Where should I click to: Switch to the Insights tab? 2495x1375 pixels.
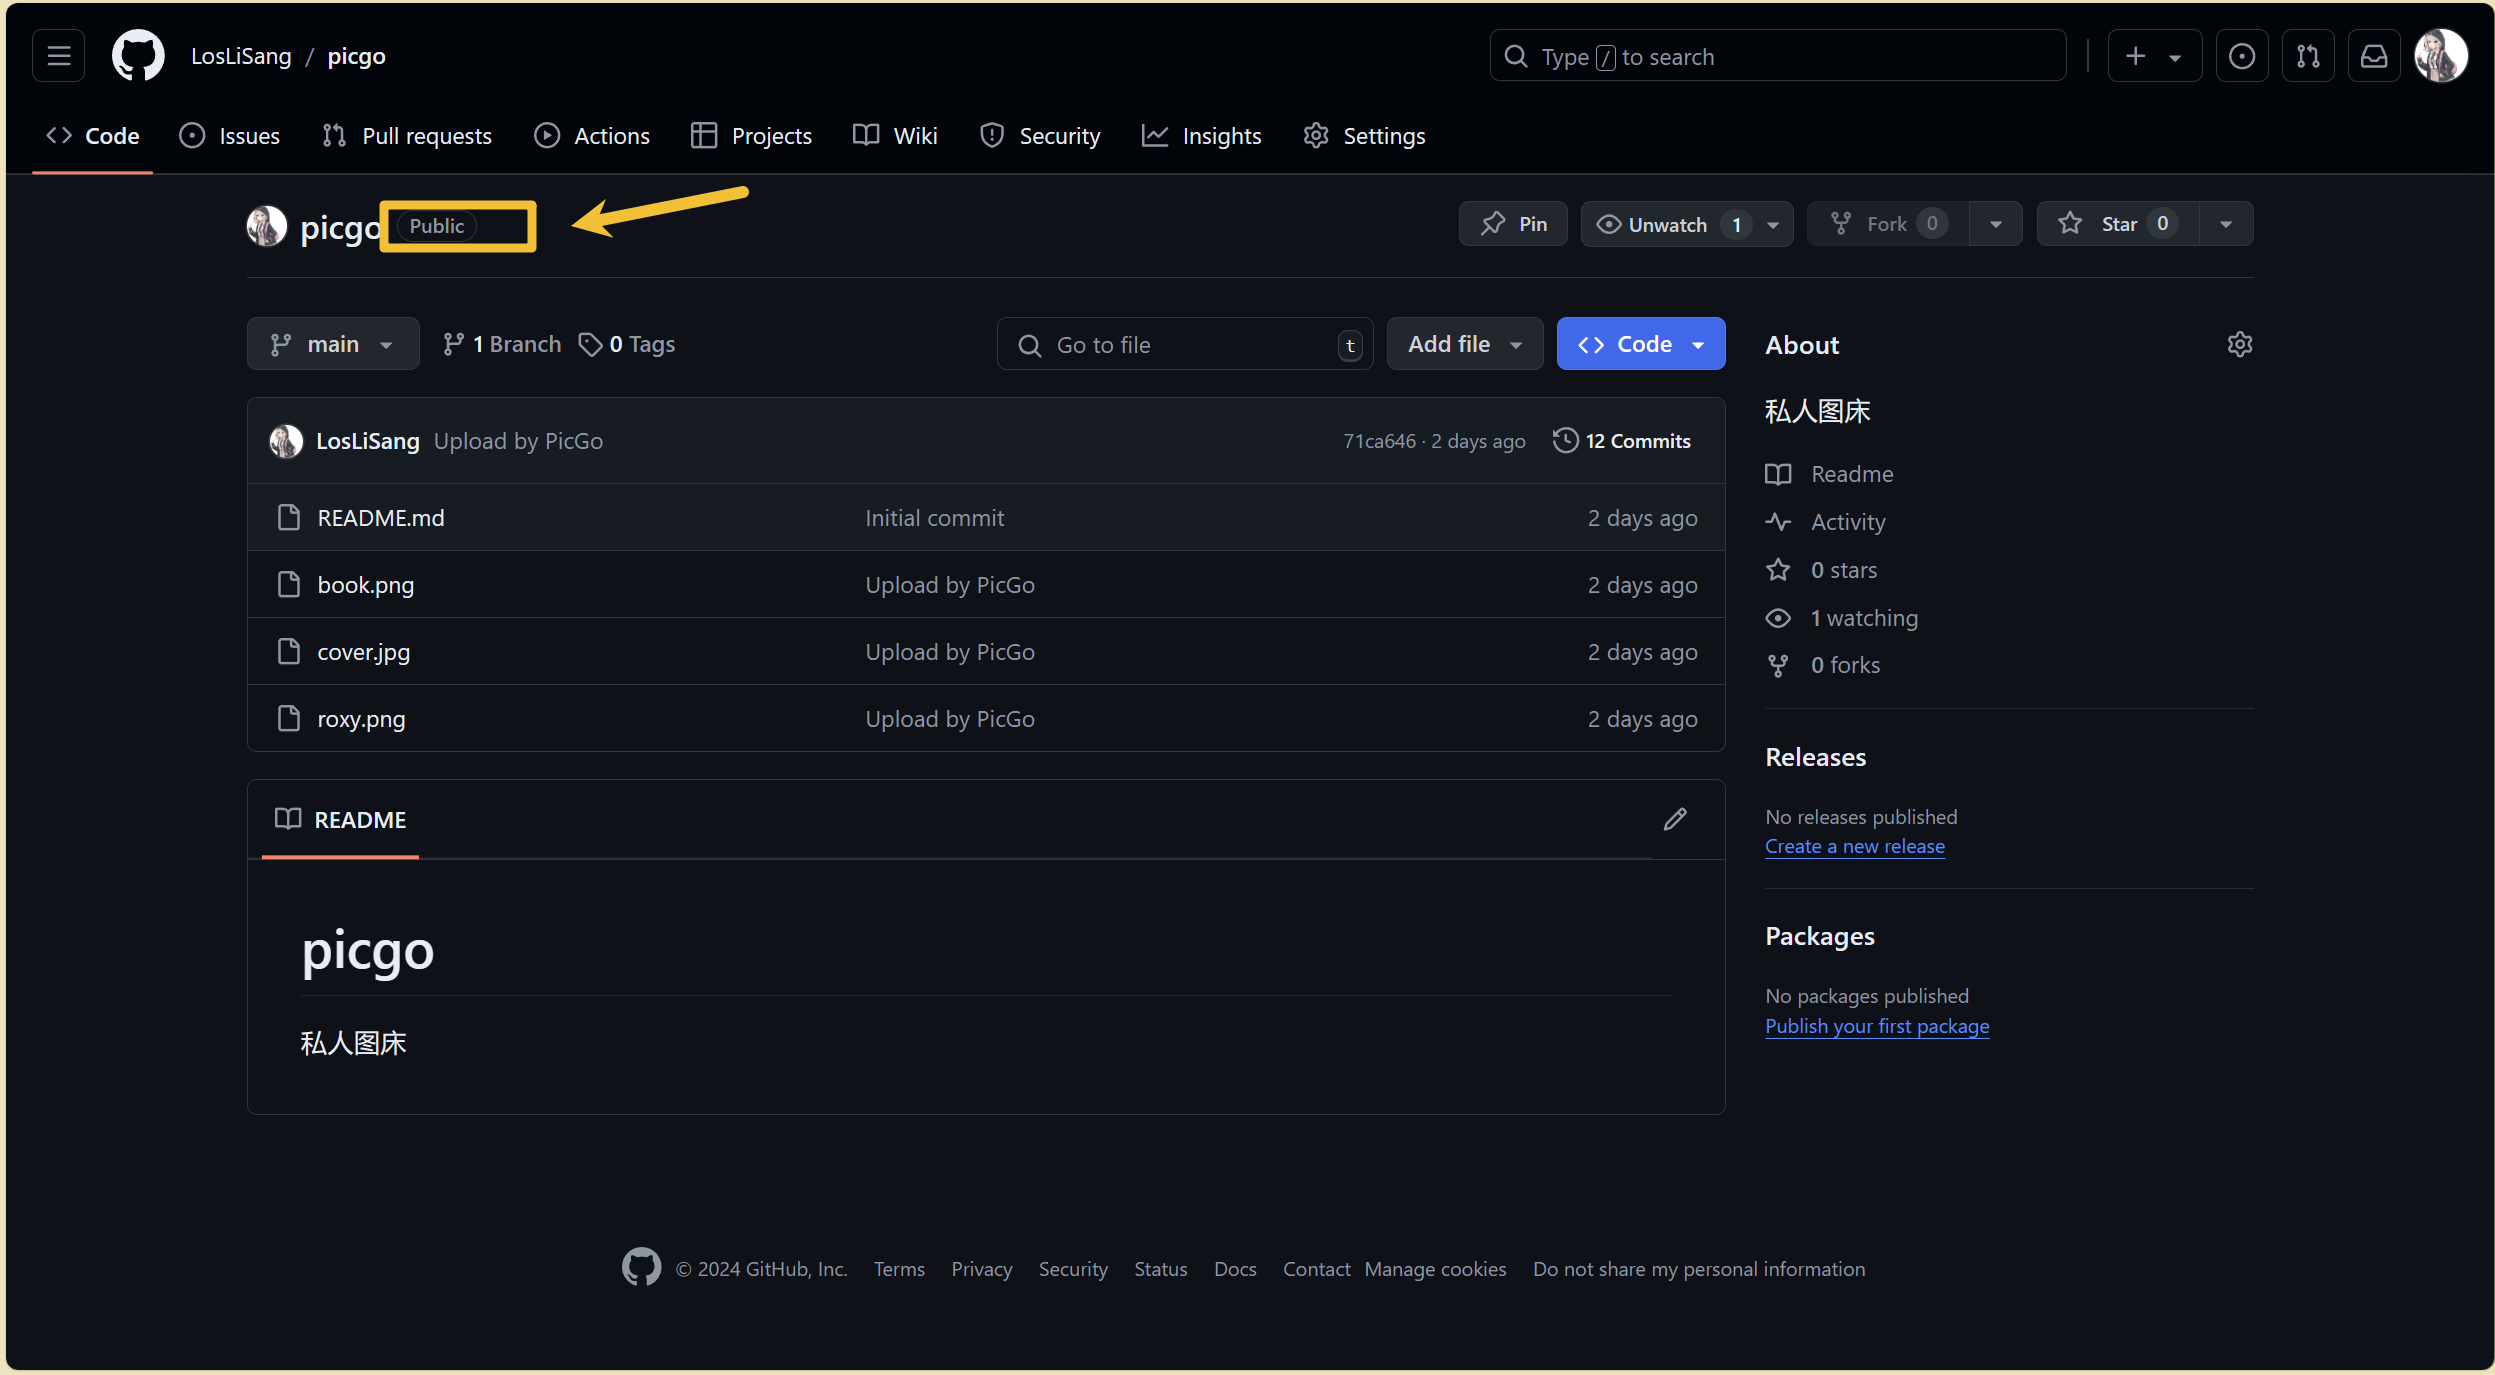(1202, 136)
